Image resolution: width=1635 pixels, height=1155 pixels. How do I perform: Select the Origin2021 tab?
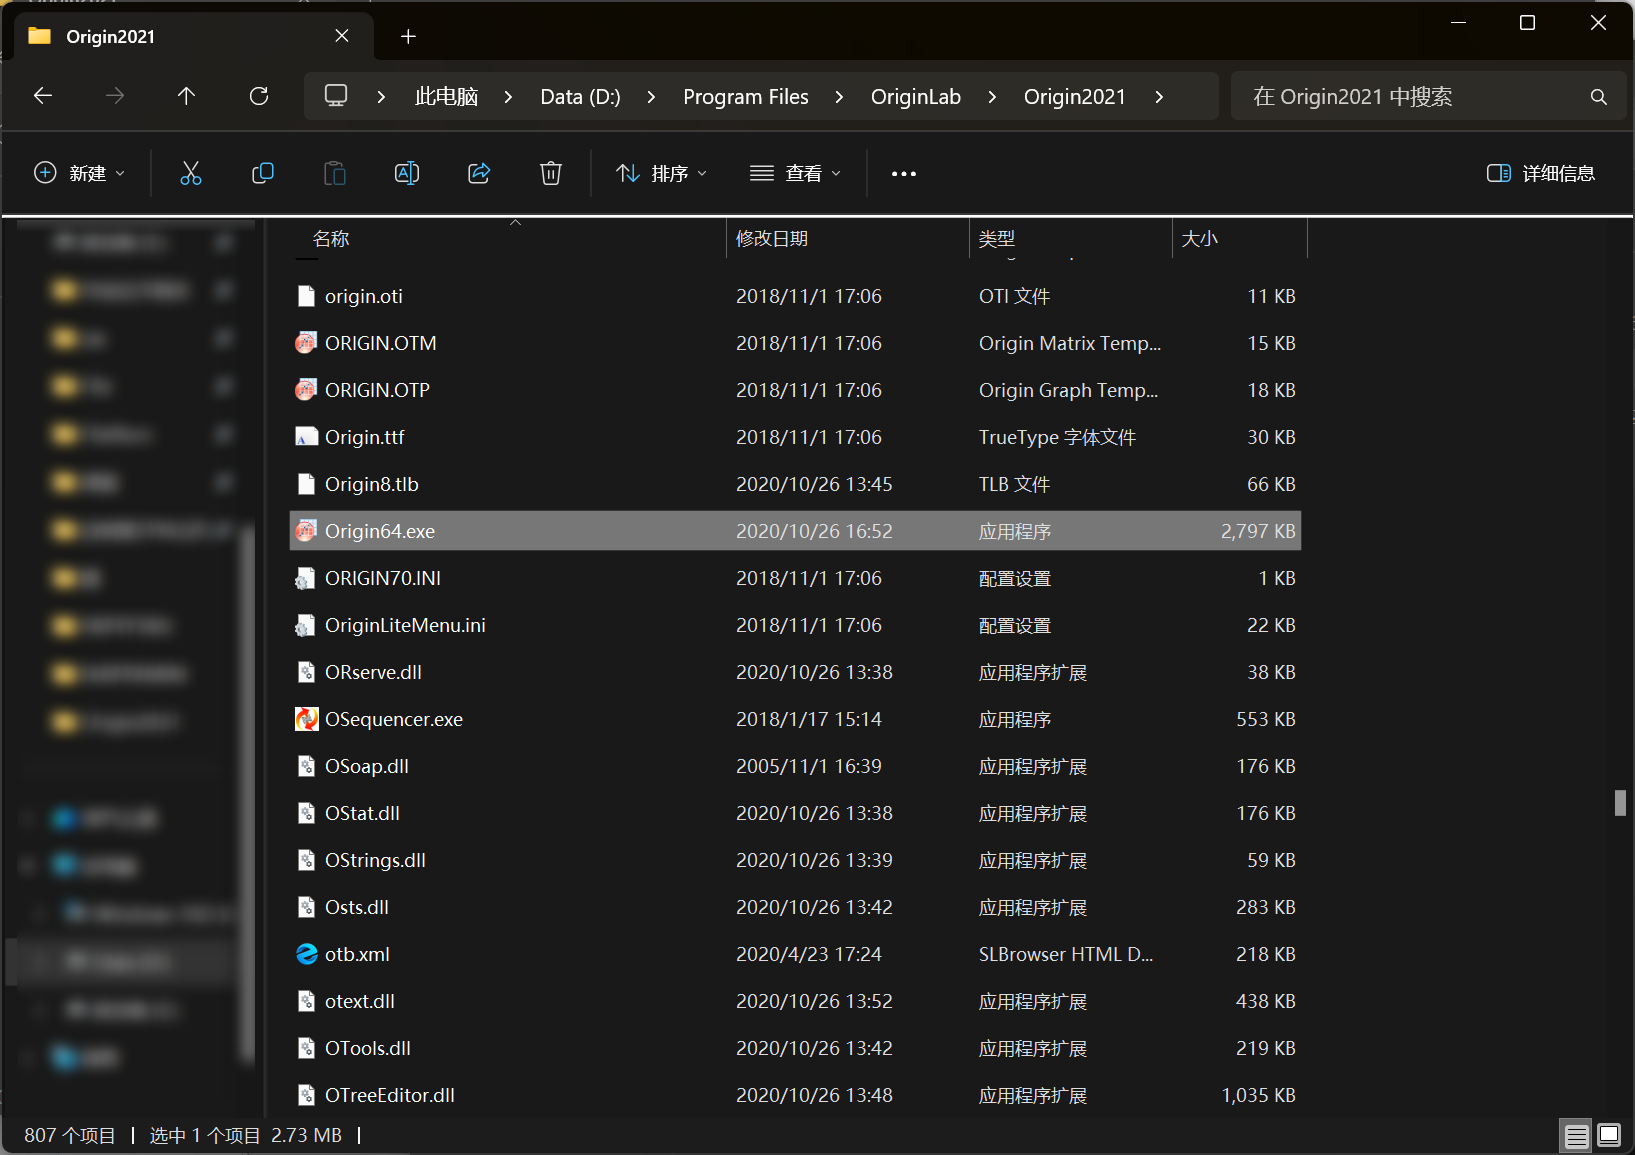click(x=193, y=36)
